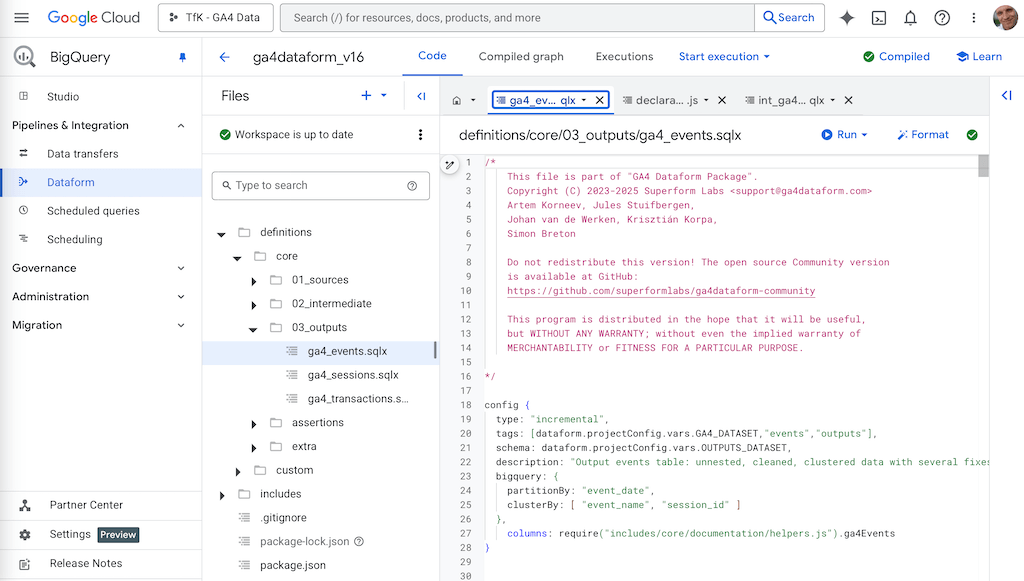This screenshot has height=581, width=1024.
Task: Click the home icon in editor tab bar
Action: click(456, 101)
